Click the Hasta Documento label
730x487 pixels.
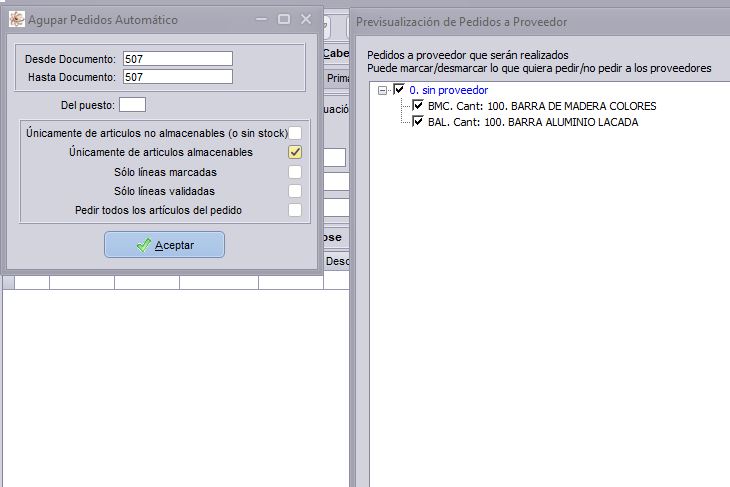point(71,77)
